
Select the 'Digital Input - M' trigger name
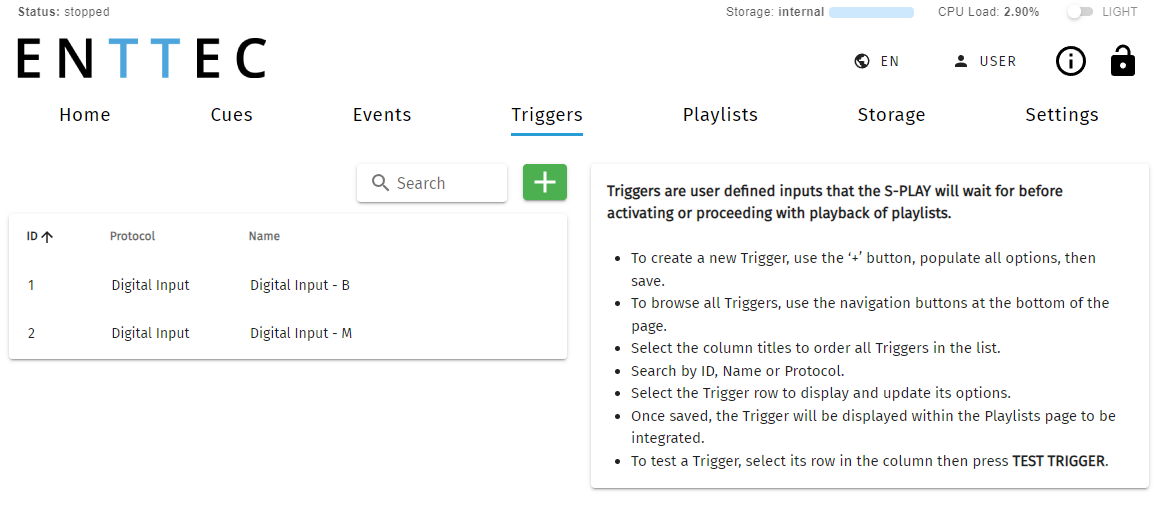(301, 333)
